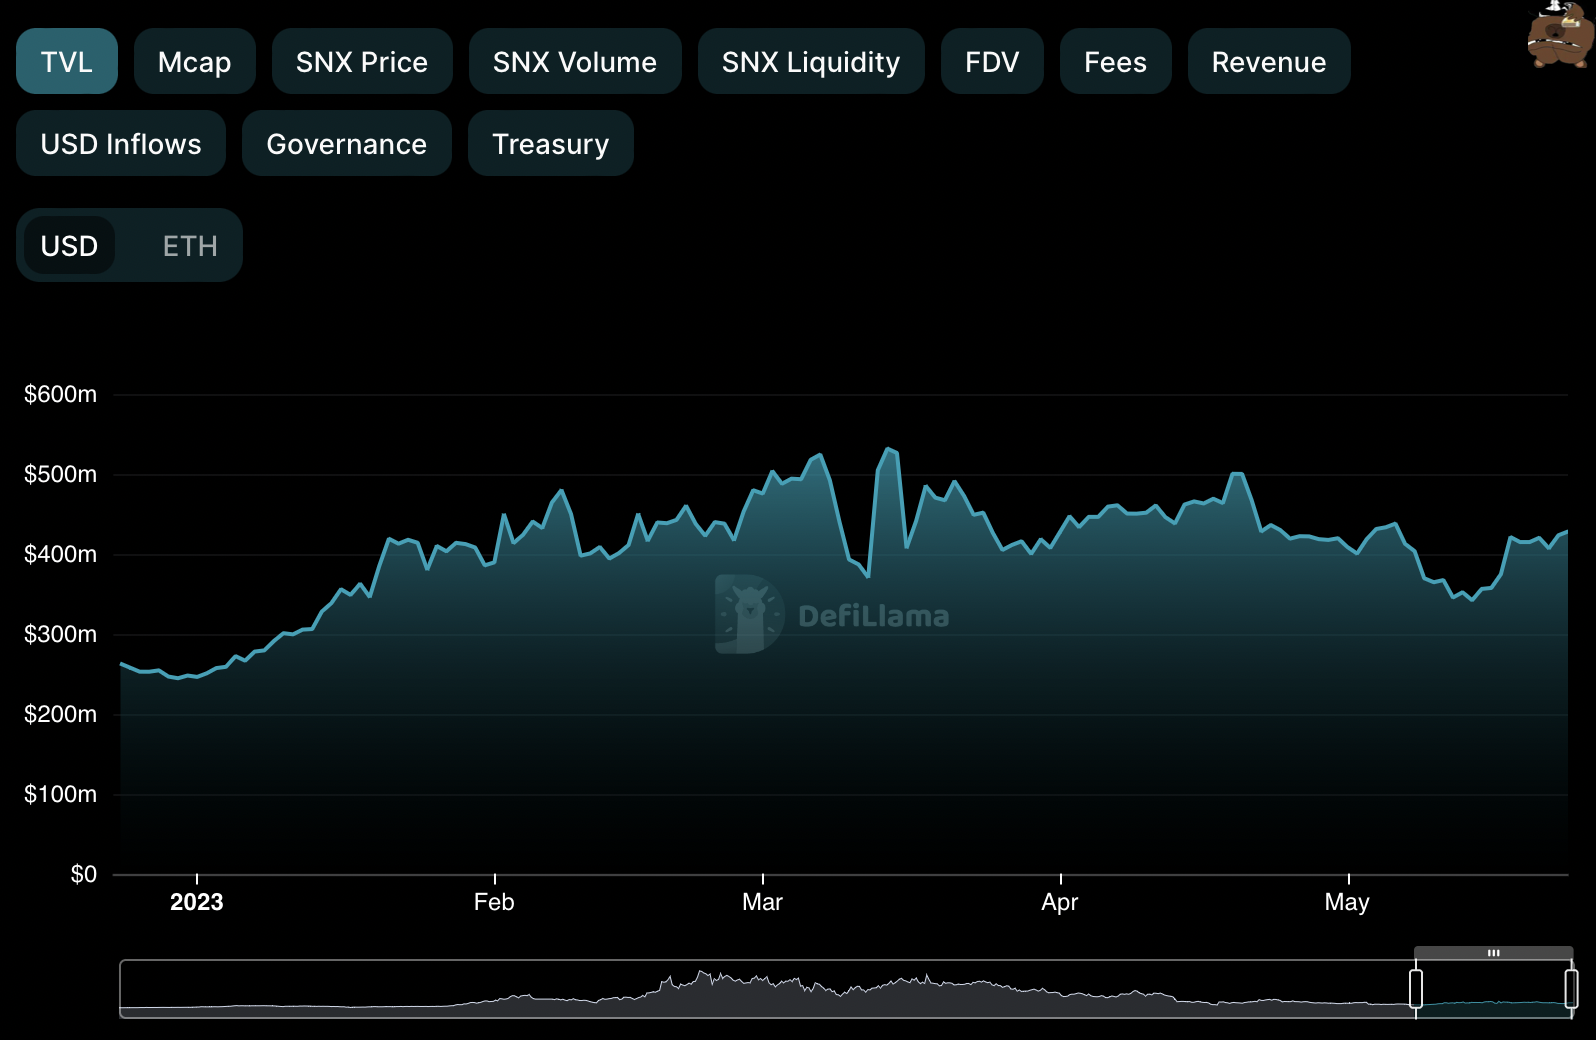Viewport: 1596px width, 1040px height.
Task: Click the May label on x-axis
Action: (x=1347, y=902)
